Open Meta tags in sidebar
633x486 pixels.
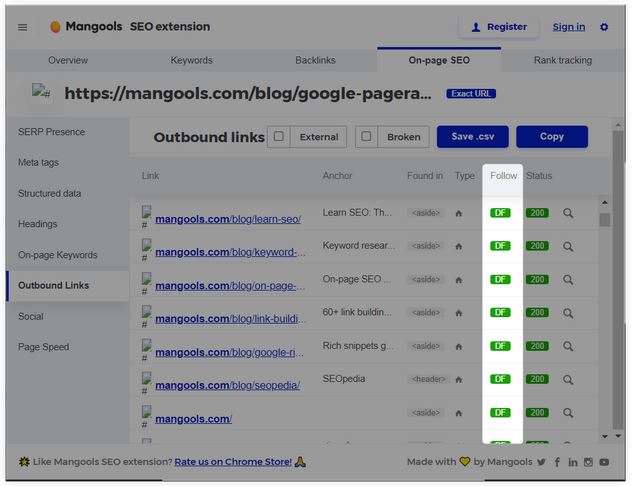click(x=38, y=163)
